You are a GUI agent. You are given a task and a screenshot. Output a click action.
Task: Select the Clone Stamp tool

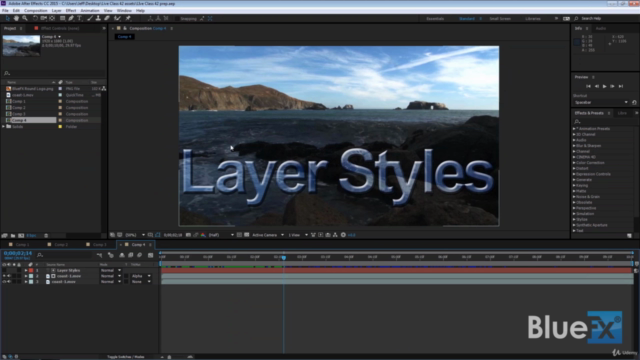pyautogui.click(x=98, y=18)
